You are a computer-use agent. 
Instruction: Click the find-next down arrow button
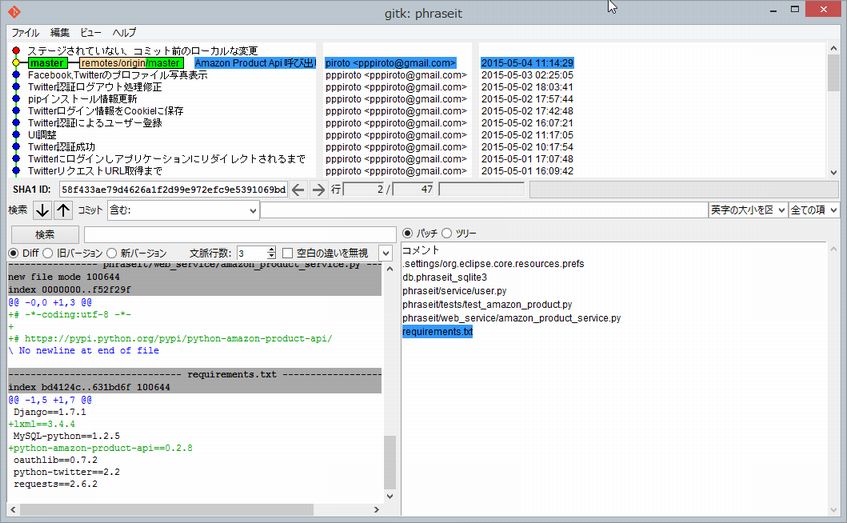pyautogui.click(x=42, y=210)
